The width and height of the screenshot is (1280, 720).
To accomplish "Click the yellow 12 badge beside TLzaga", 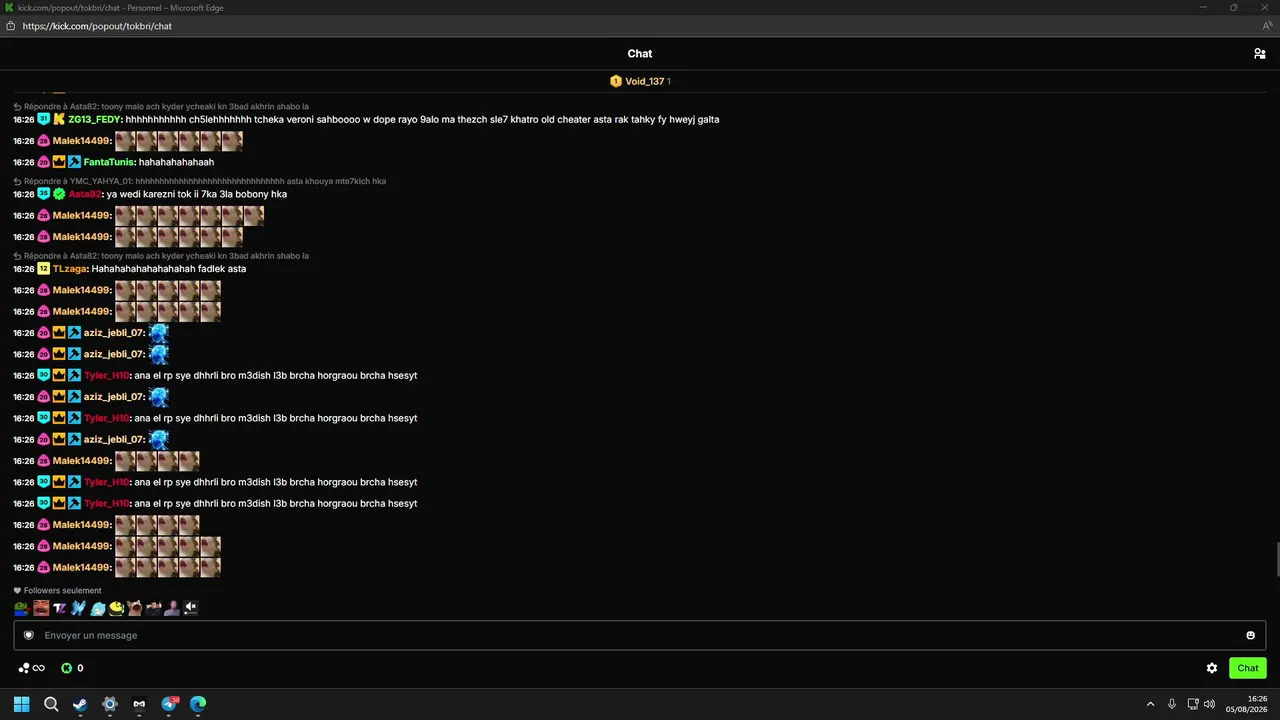I will 44,269.
